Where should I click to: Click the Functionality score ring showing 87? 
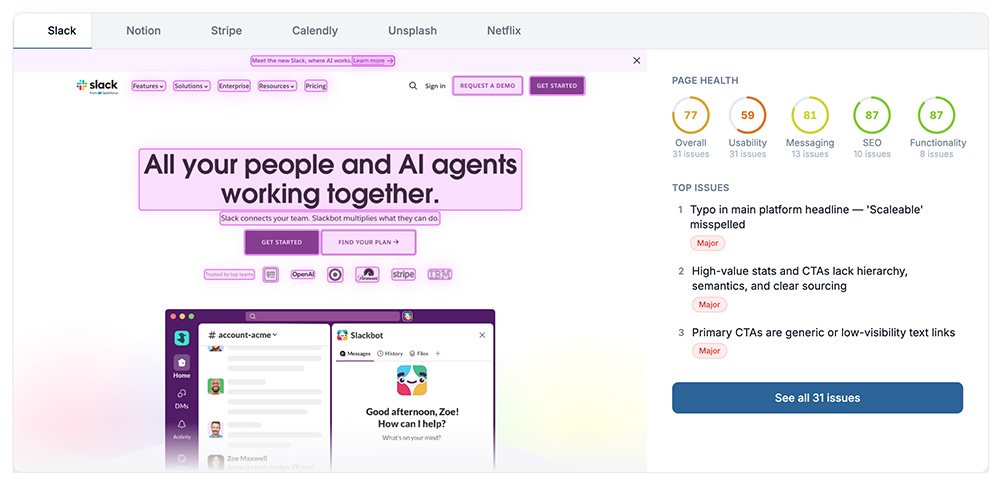[x=936, y=115]
